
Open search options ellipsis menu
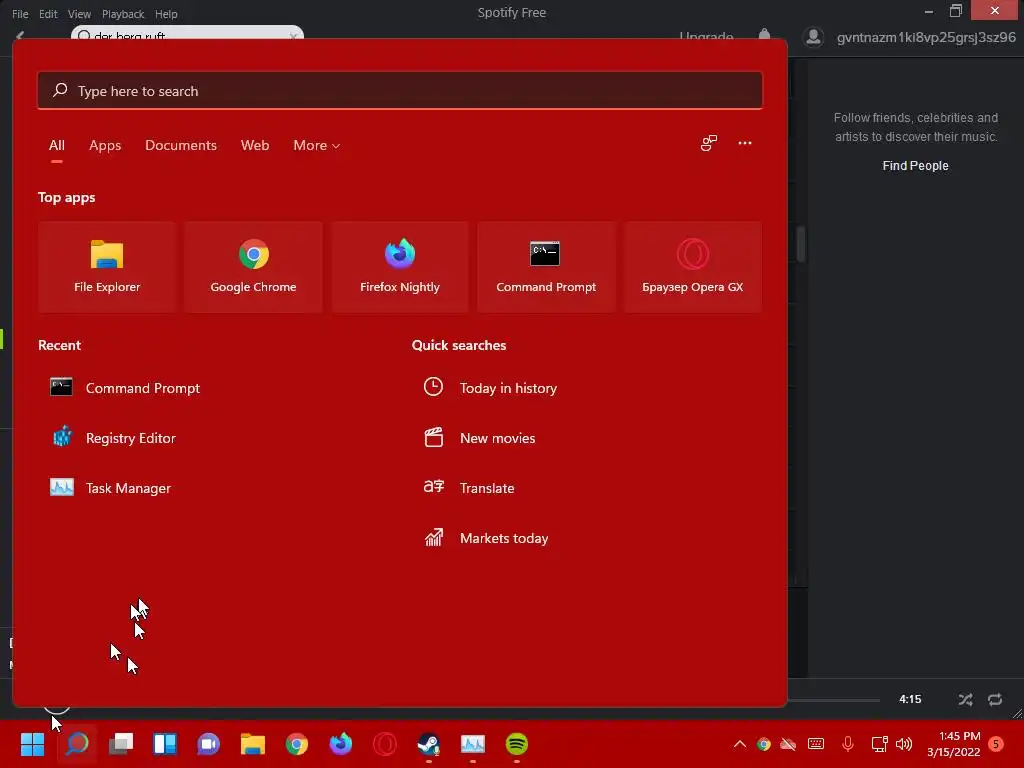point(744,143)
